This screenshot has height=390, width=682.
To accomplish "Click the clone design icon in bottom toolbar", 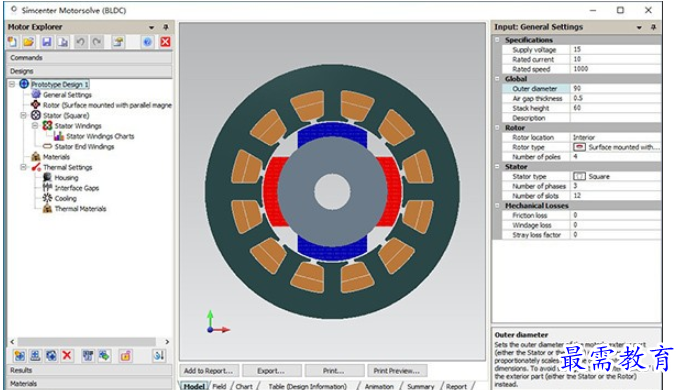I will pyautogui.click(x=35, y=356).
